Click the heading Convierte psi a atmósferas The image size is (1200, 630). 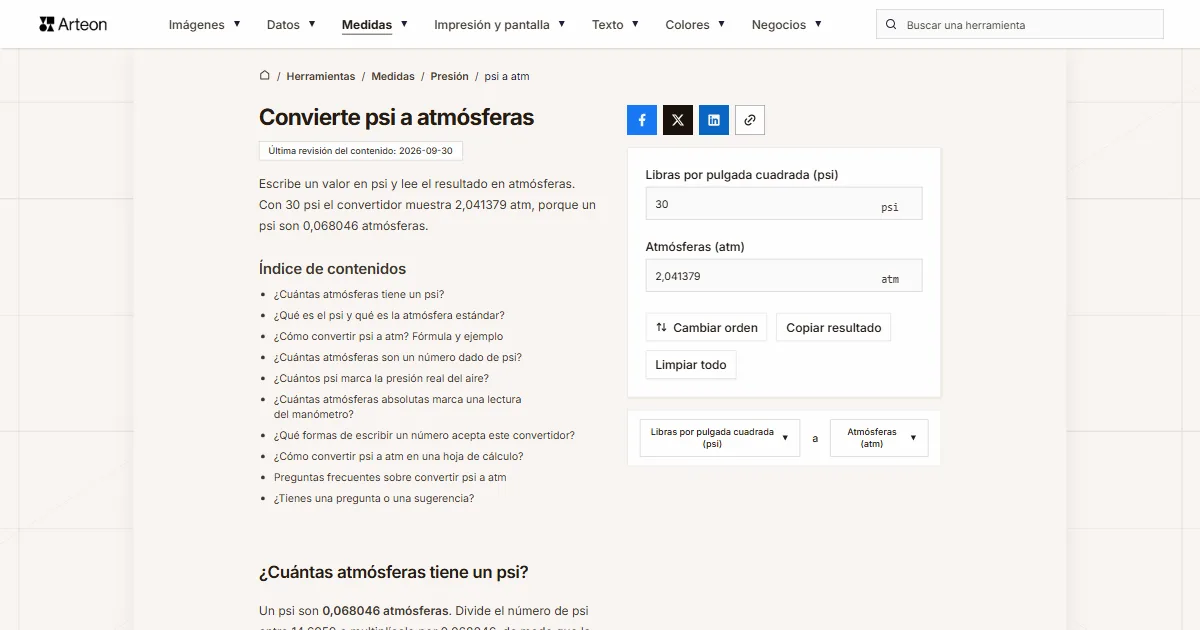pos(397,117)
